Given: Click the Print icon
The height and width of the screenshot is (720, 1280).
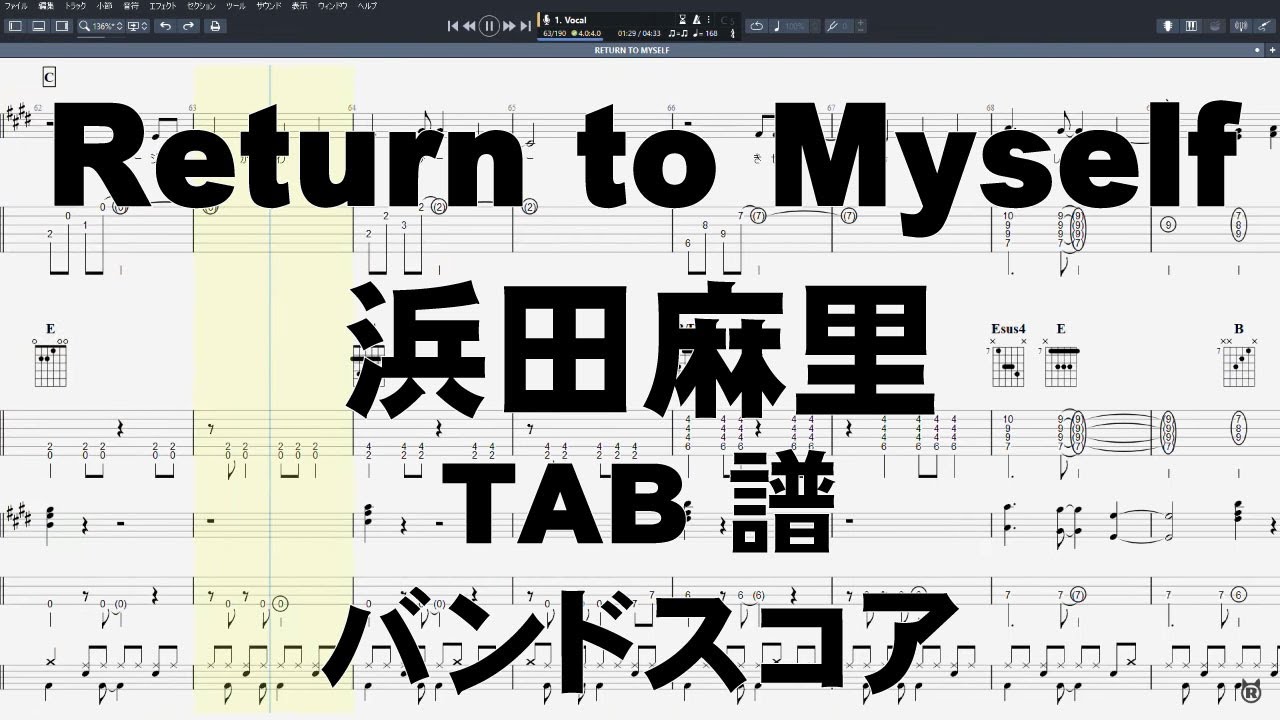Looking at the screenshot, I should click(x=214, y=26).
